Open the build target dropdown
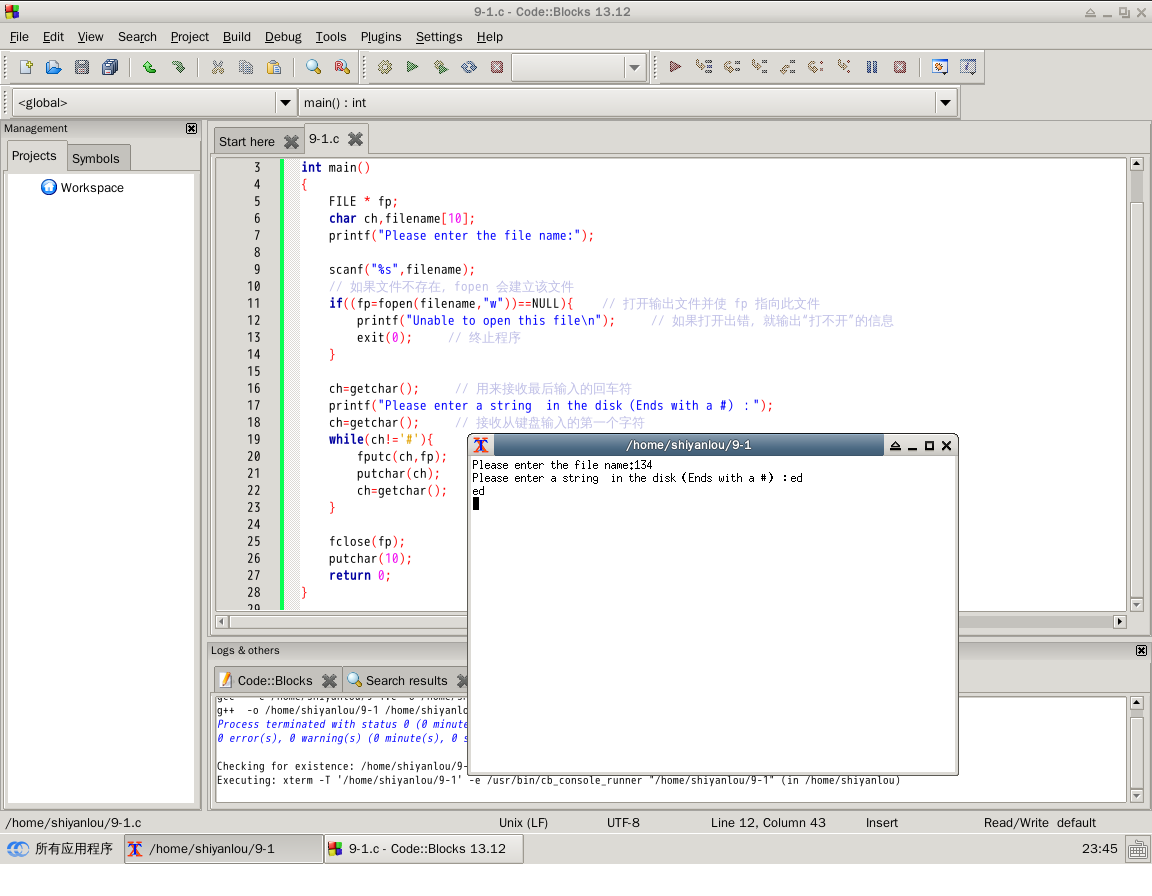The image size is (1152, 896). point(634,68)
